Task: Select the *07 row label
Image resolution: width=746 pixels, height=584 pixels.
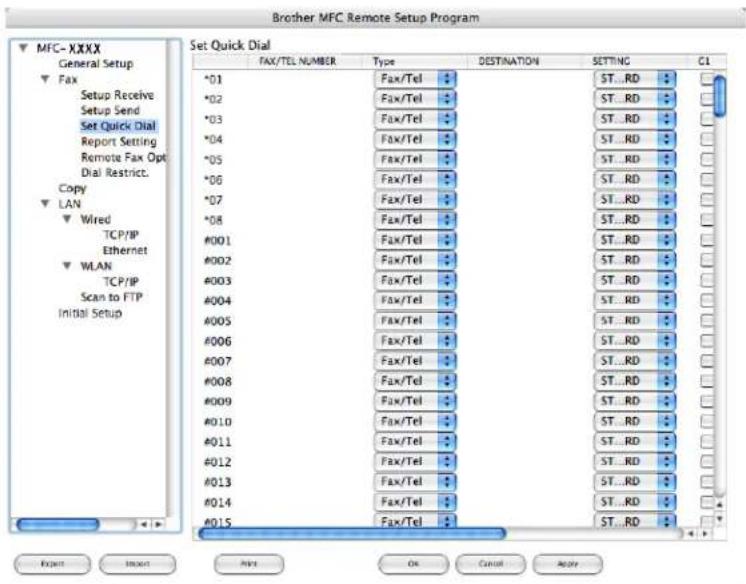Action: [213, 200]
